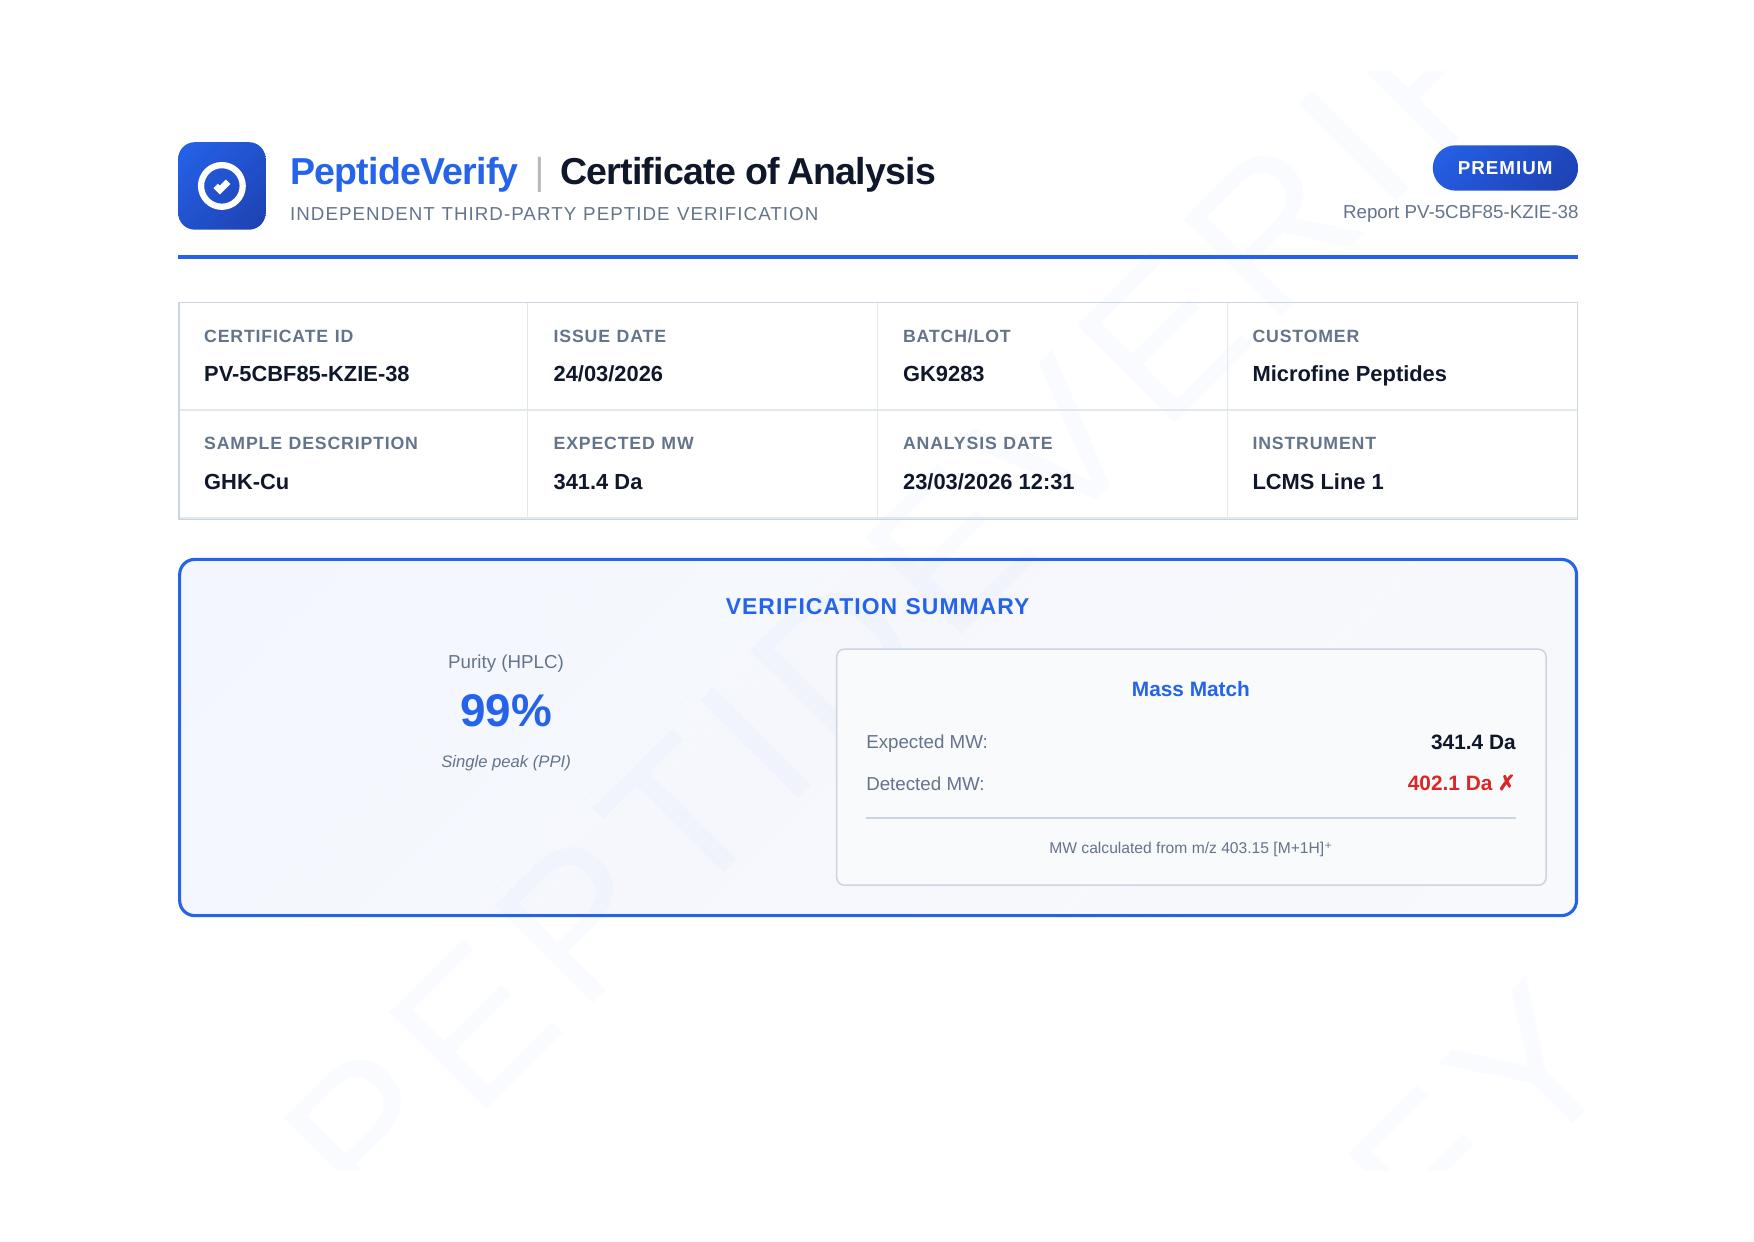This screenshot has width=1754, height=1242.
Task: Select customer name Microfine Peptides
Action: pos(1349,374)
